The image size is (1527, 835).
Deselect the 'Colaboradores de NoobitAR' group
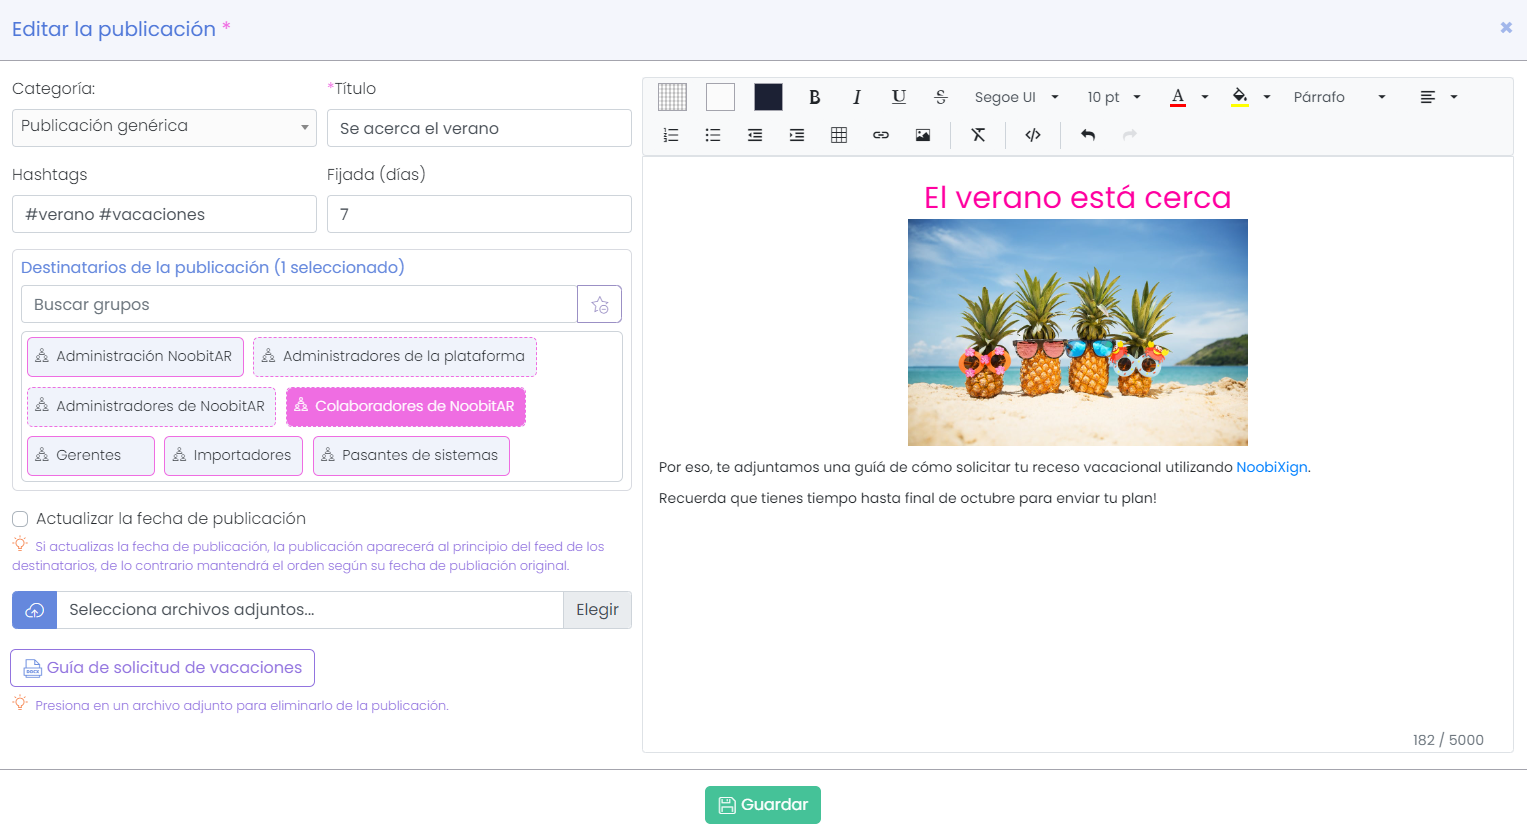point(405,406)
